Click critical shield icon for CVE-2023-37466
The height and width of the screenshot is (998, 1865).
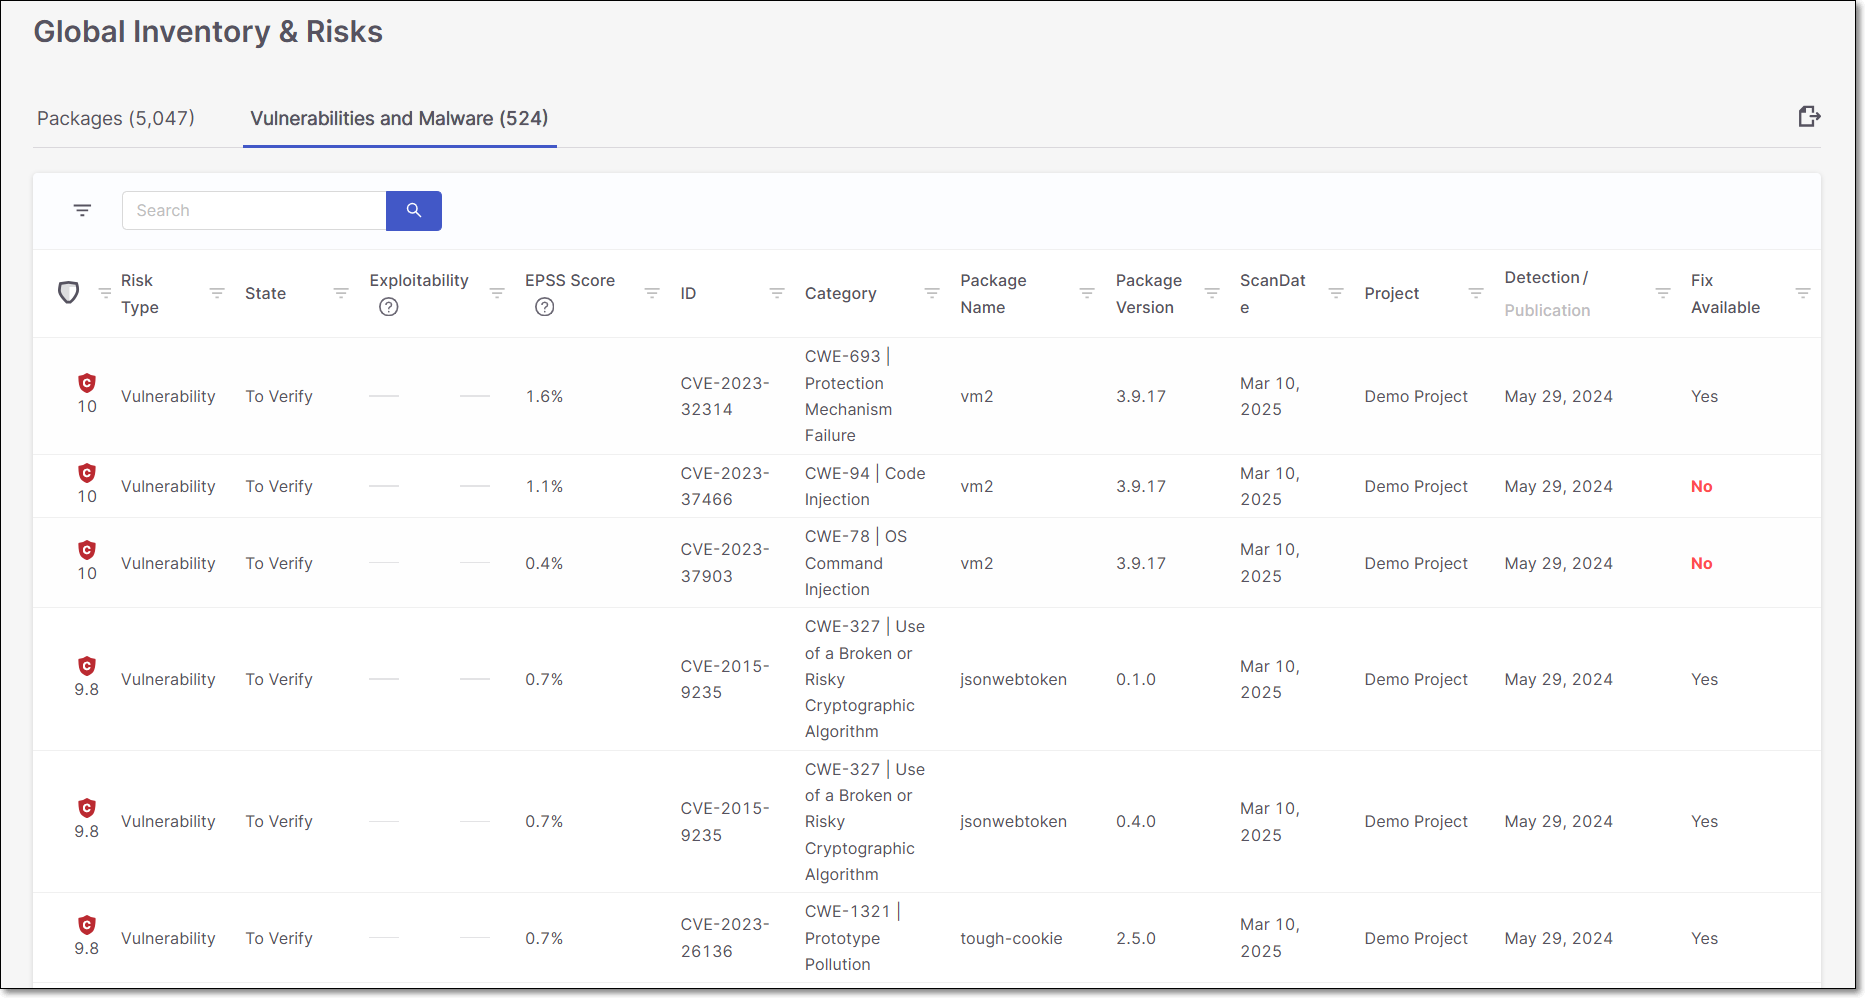click(x=87, y=473)
